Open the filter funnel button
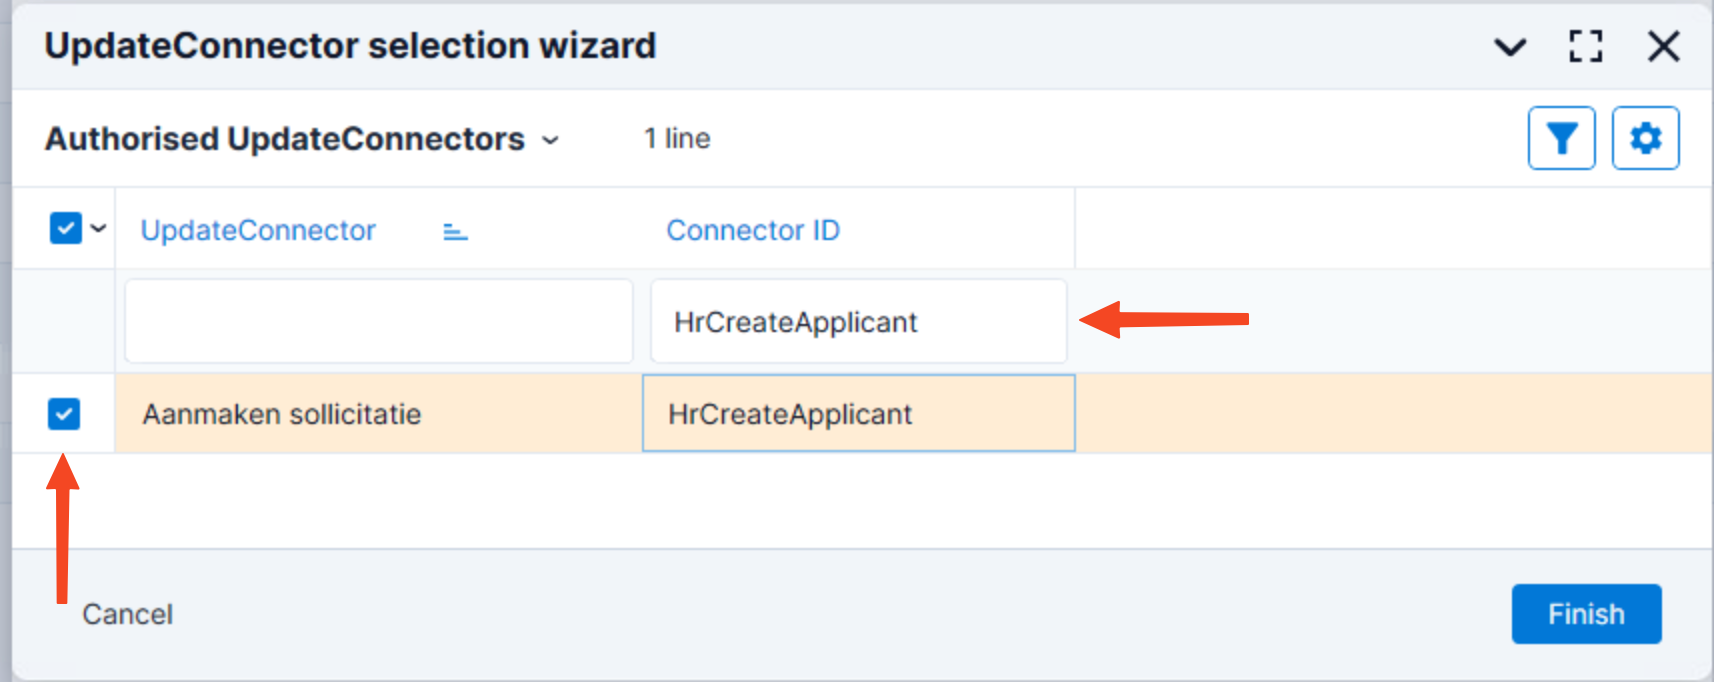Image resolution: width=1714 pixels, height=682 pixels. [x=1561, y=138]
